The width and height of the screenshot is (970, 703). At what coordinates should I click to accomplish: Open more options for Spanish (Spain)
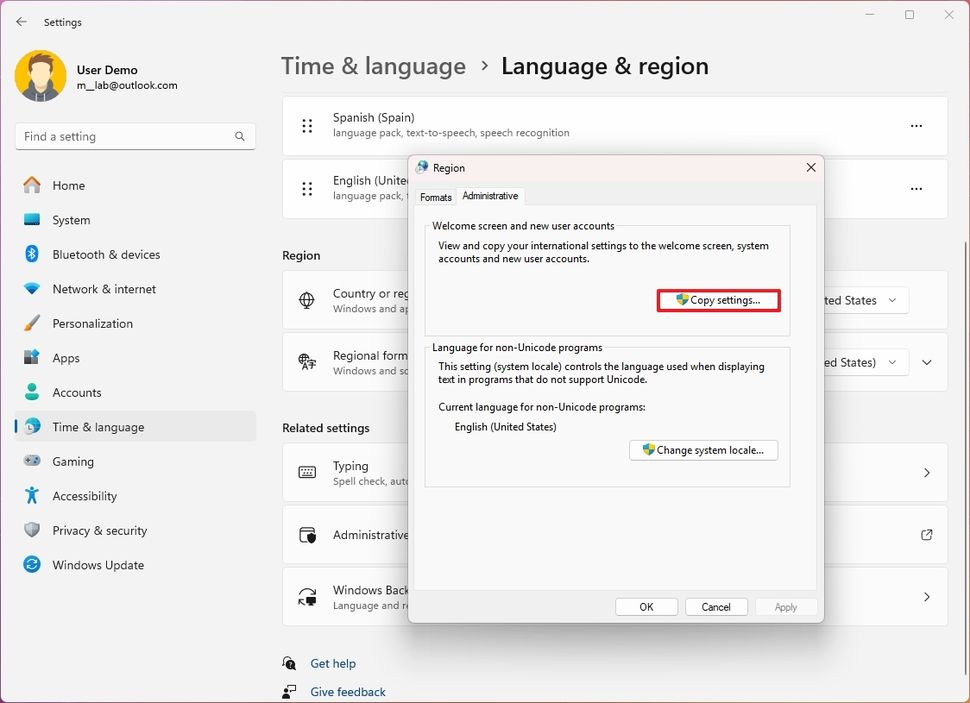[917, 126]
